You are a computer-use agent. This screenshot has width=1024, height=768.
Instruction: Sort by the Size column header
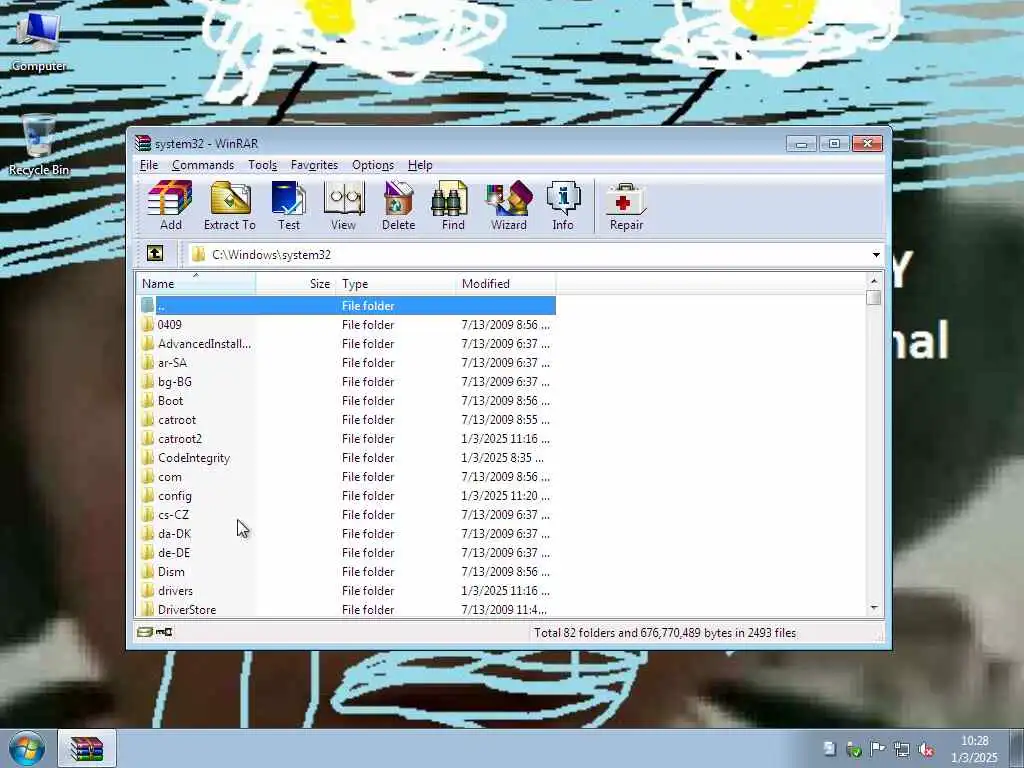(x=296, y=283)
